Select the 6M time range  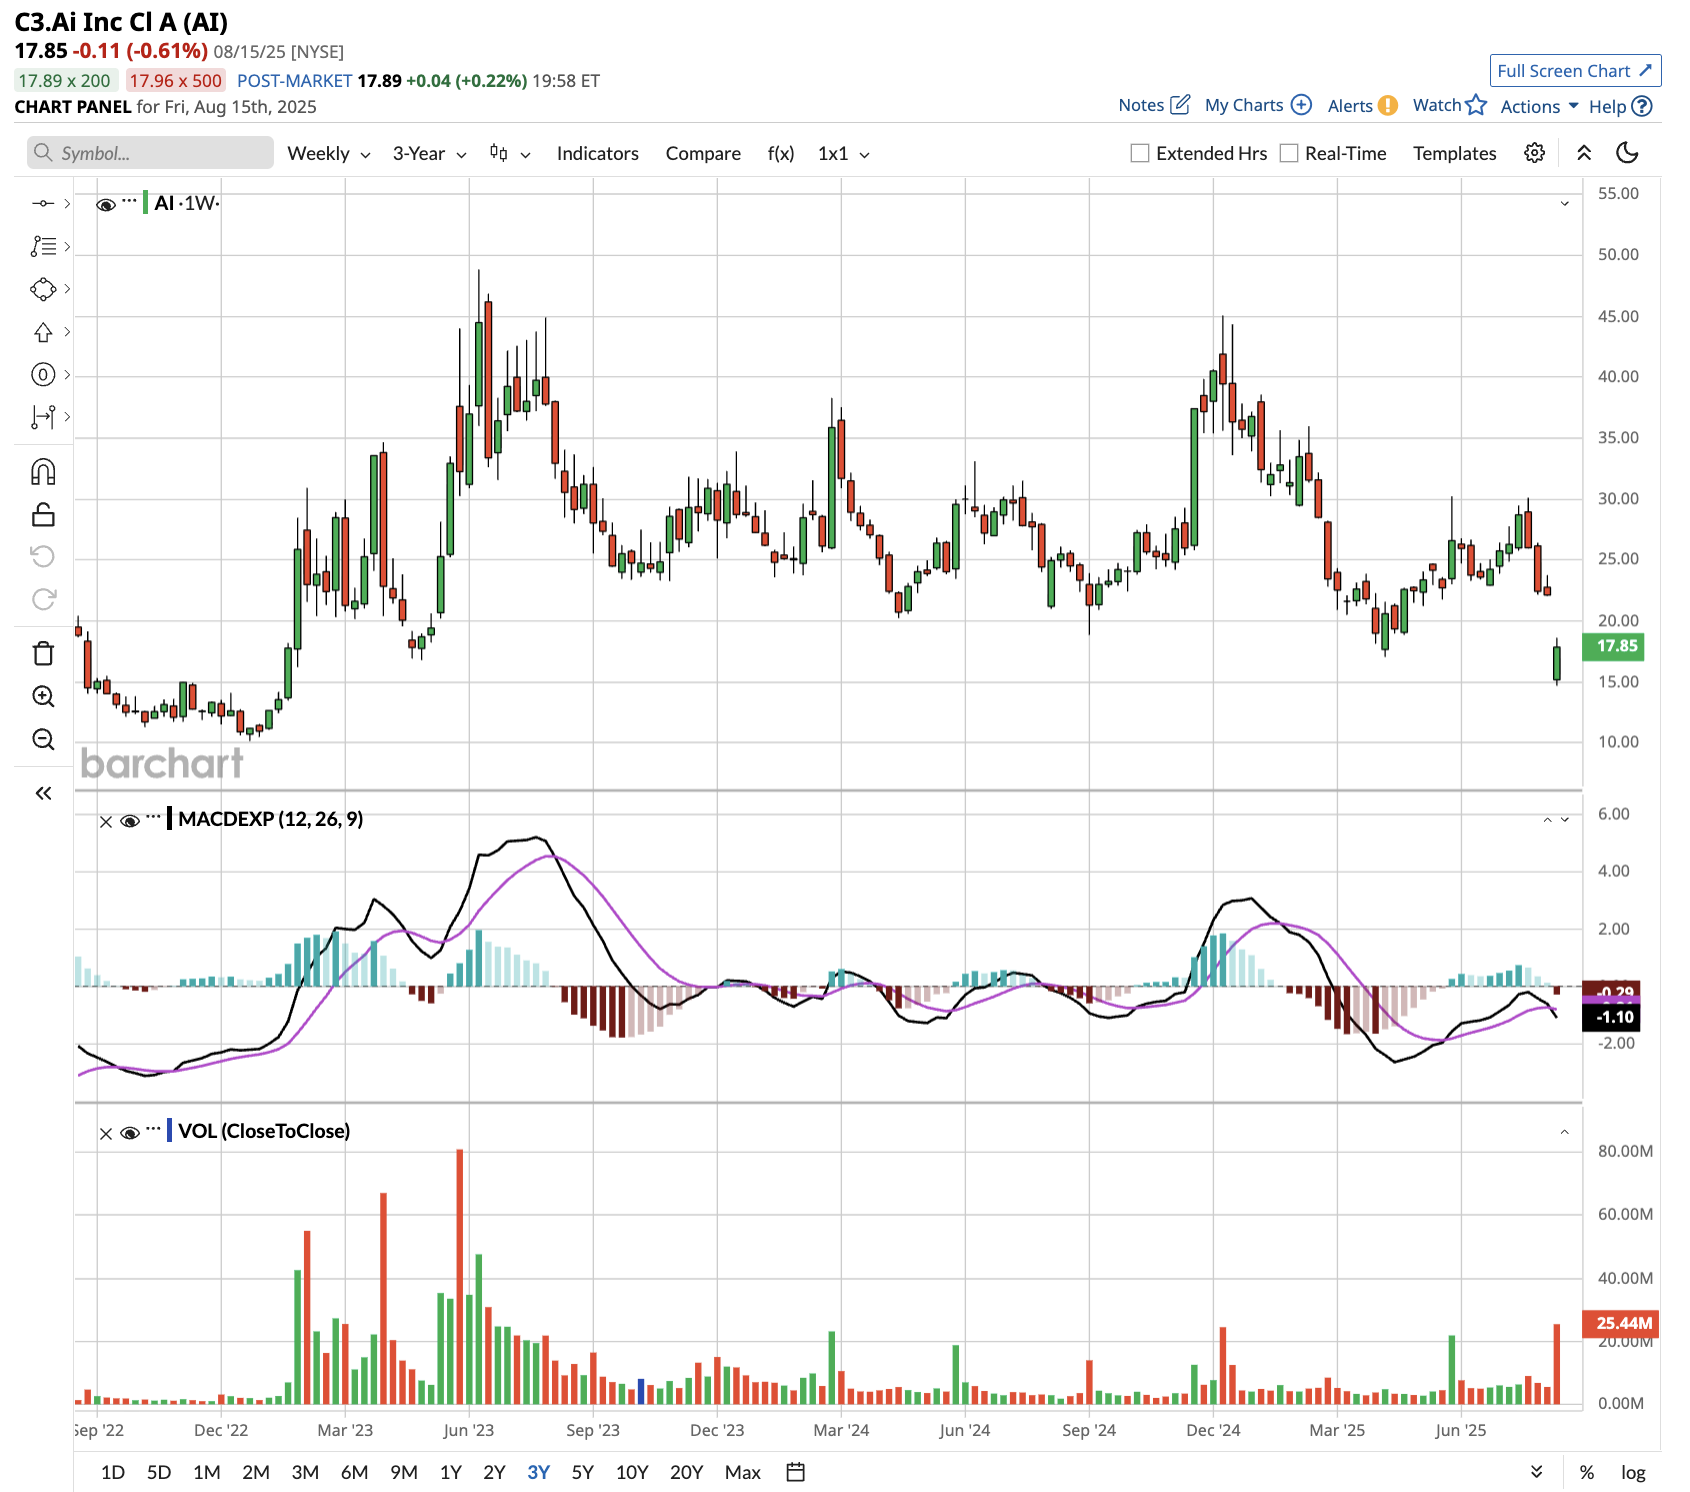click(x=355, y=1472)
